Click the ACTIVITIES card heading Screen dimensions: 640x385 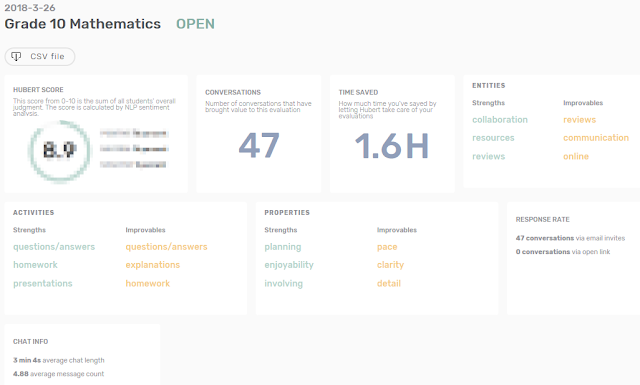[x=33, y=213]
